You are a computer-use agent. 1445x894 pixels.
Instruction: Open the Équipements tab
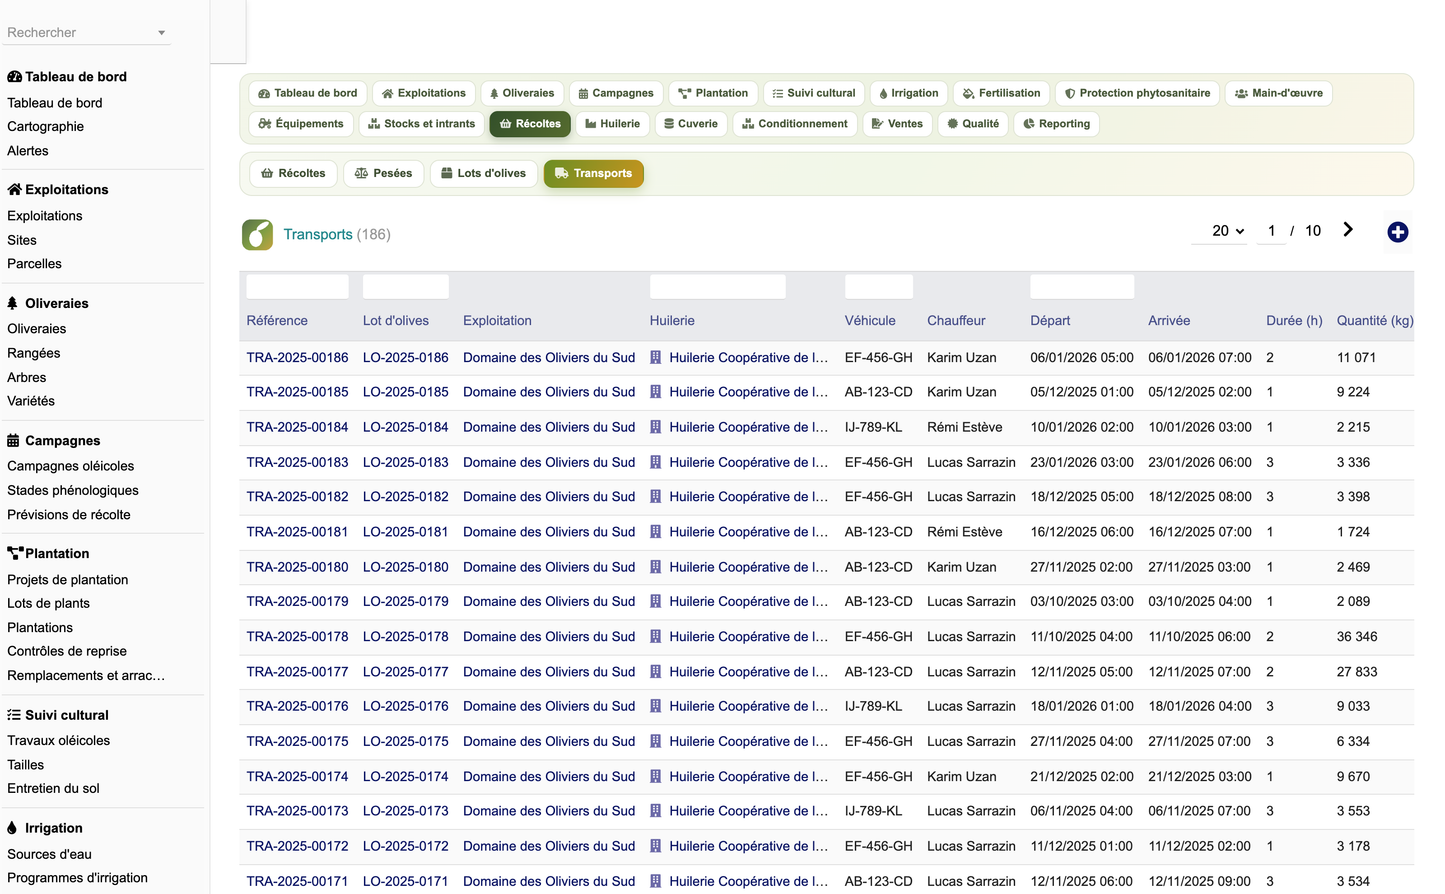tap(300, 124)
